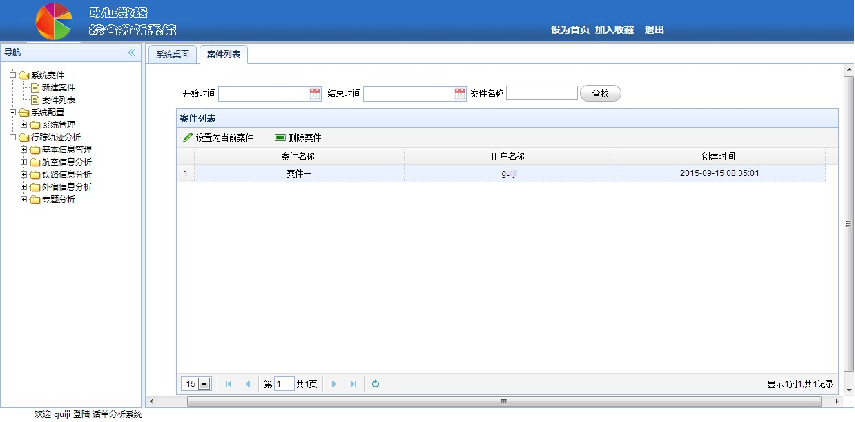Select the 案件一 cell in the table
The width and height of the screenshot is (855, 422).
tap(299, 173)
